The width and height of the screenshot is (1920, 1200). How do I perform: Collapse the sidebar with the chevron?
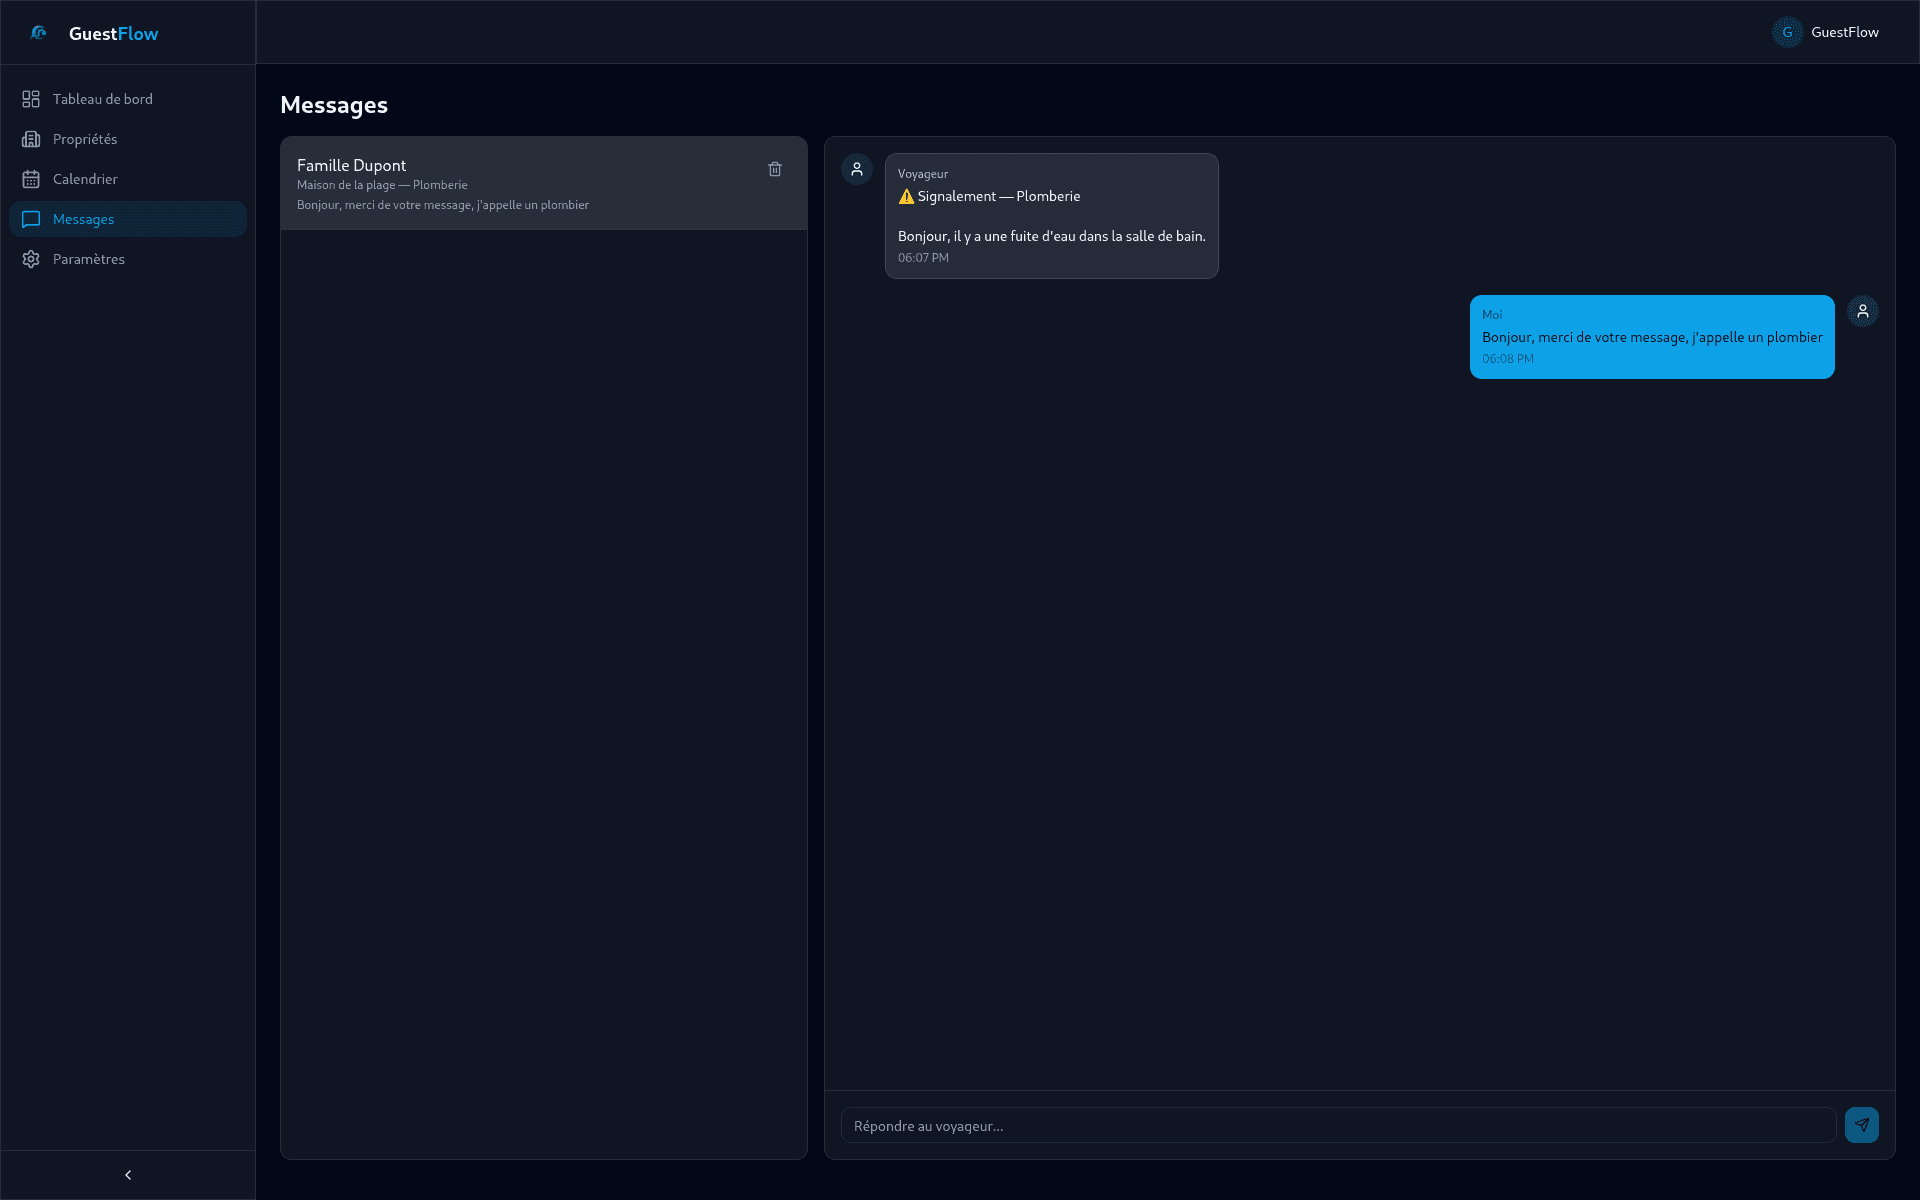click(x=128, y=1175)
